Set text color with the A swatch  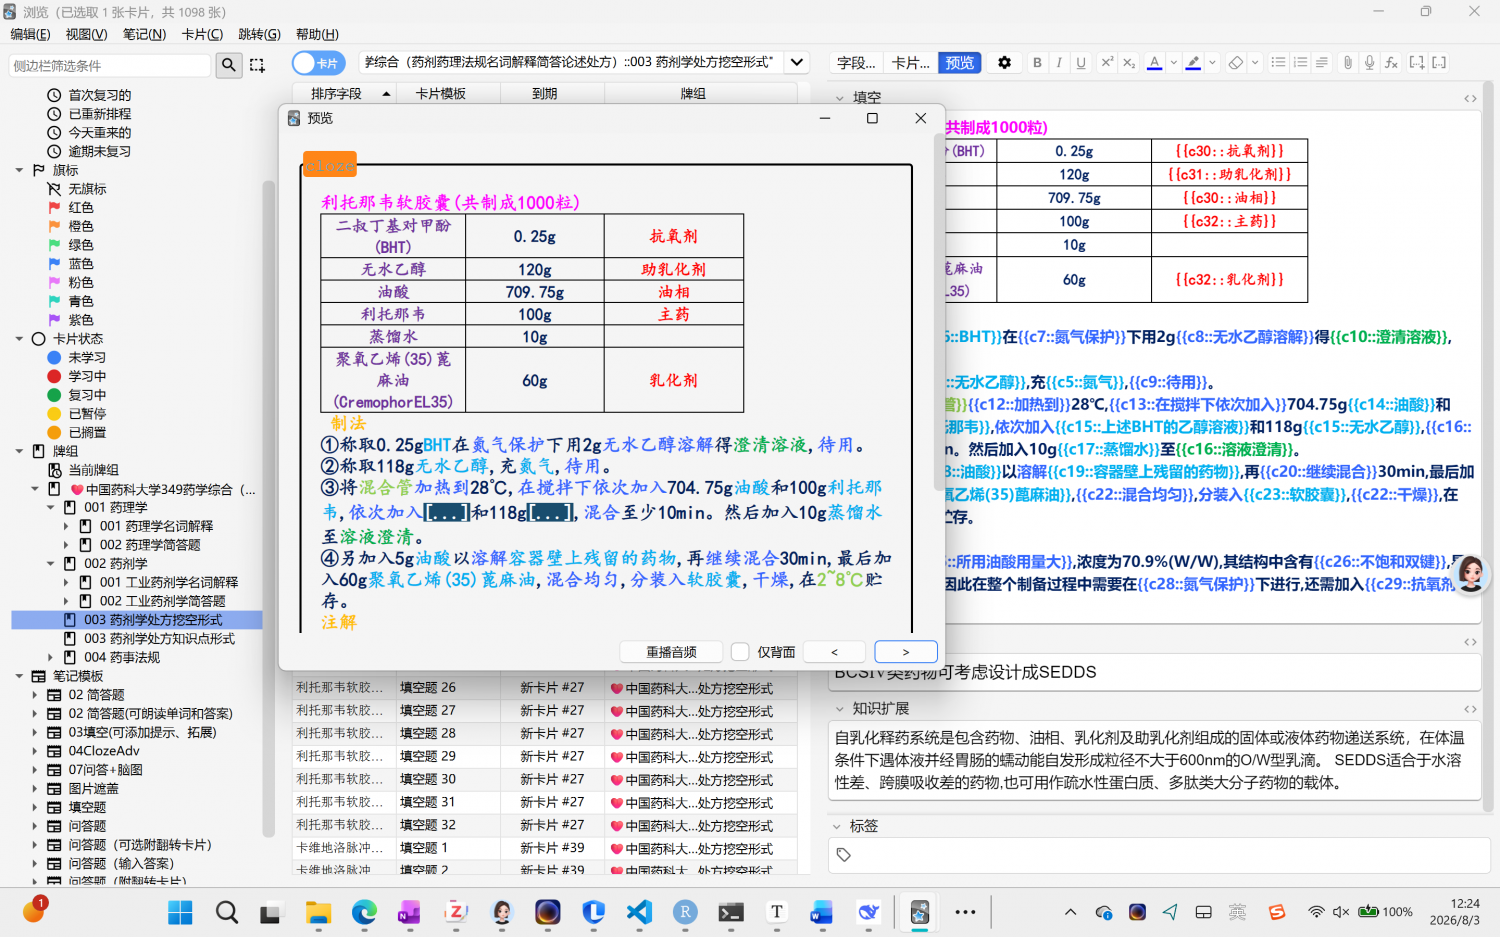tap(1155, 62)
